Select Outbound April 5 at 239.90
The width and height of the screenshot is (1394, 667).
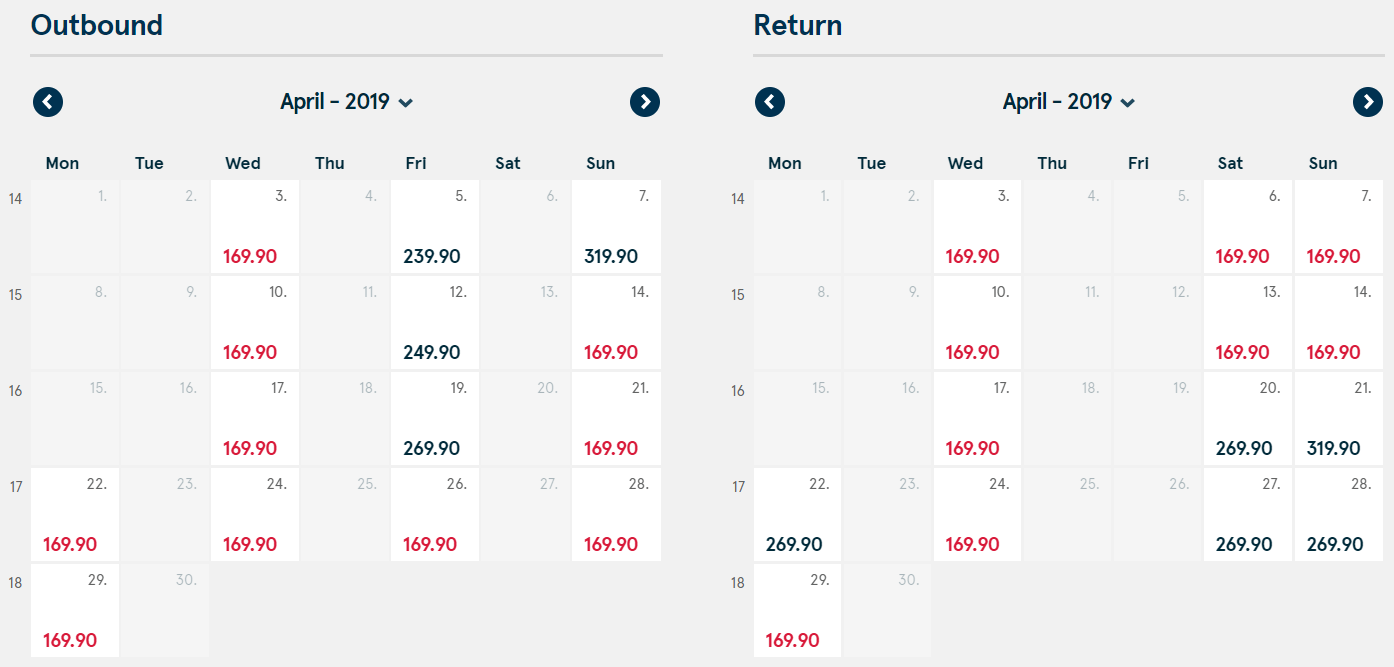tap(435, 227)
